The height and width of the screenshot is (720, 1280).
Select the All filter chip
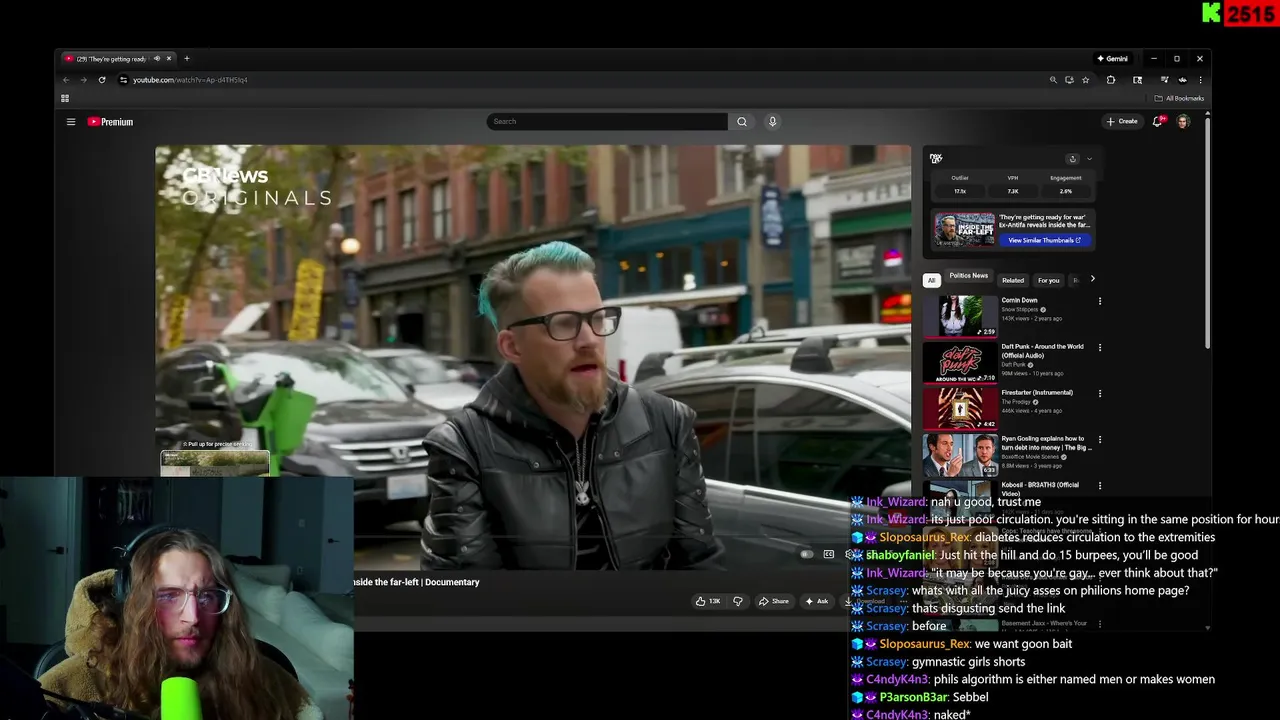coord(931,280)
